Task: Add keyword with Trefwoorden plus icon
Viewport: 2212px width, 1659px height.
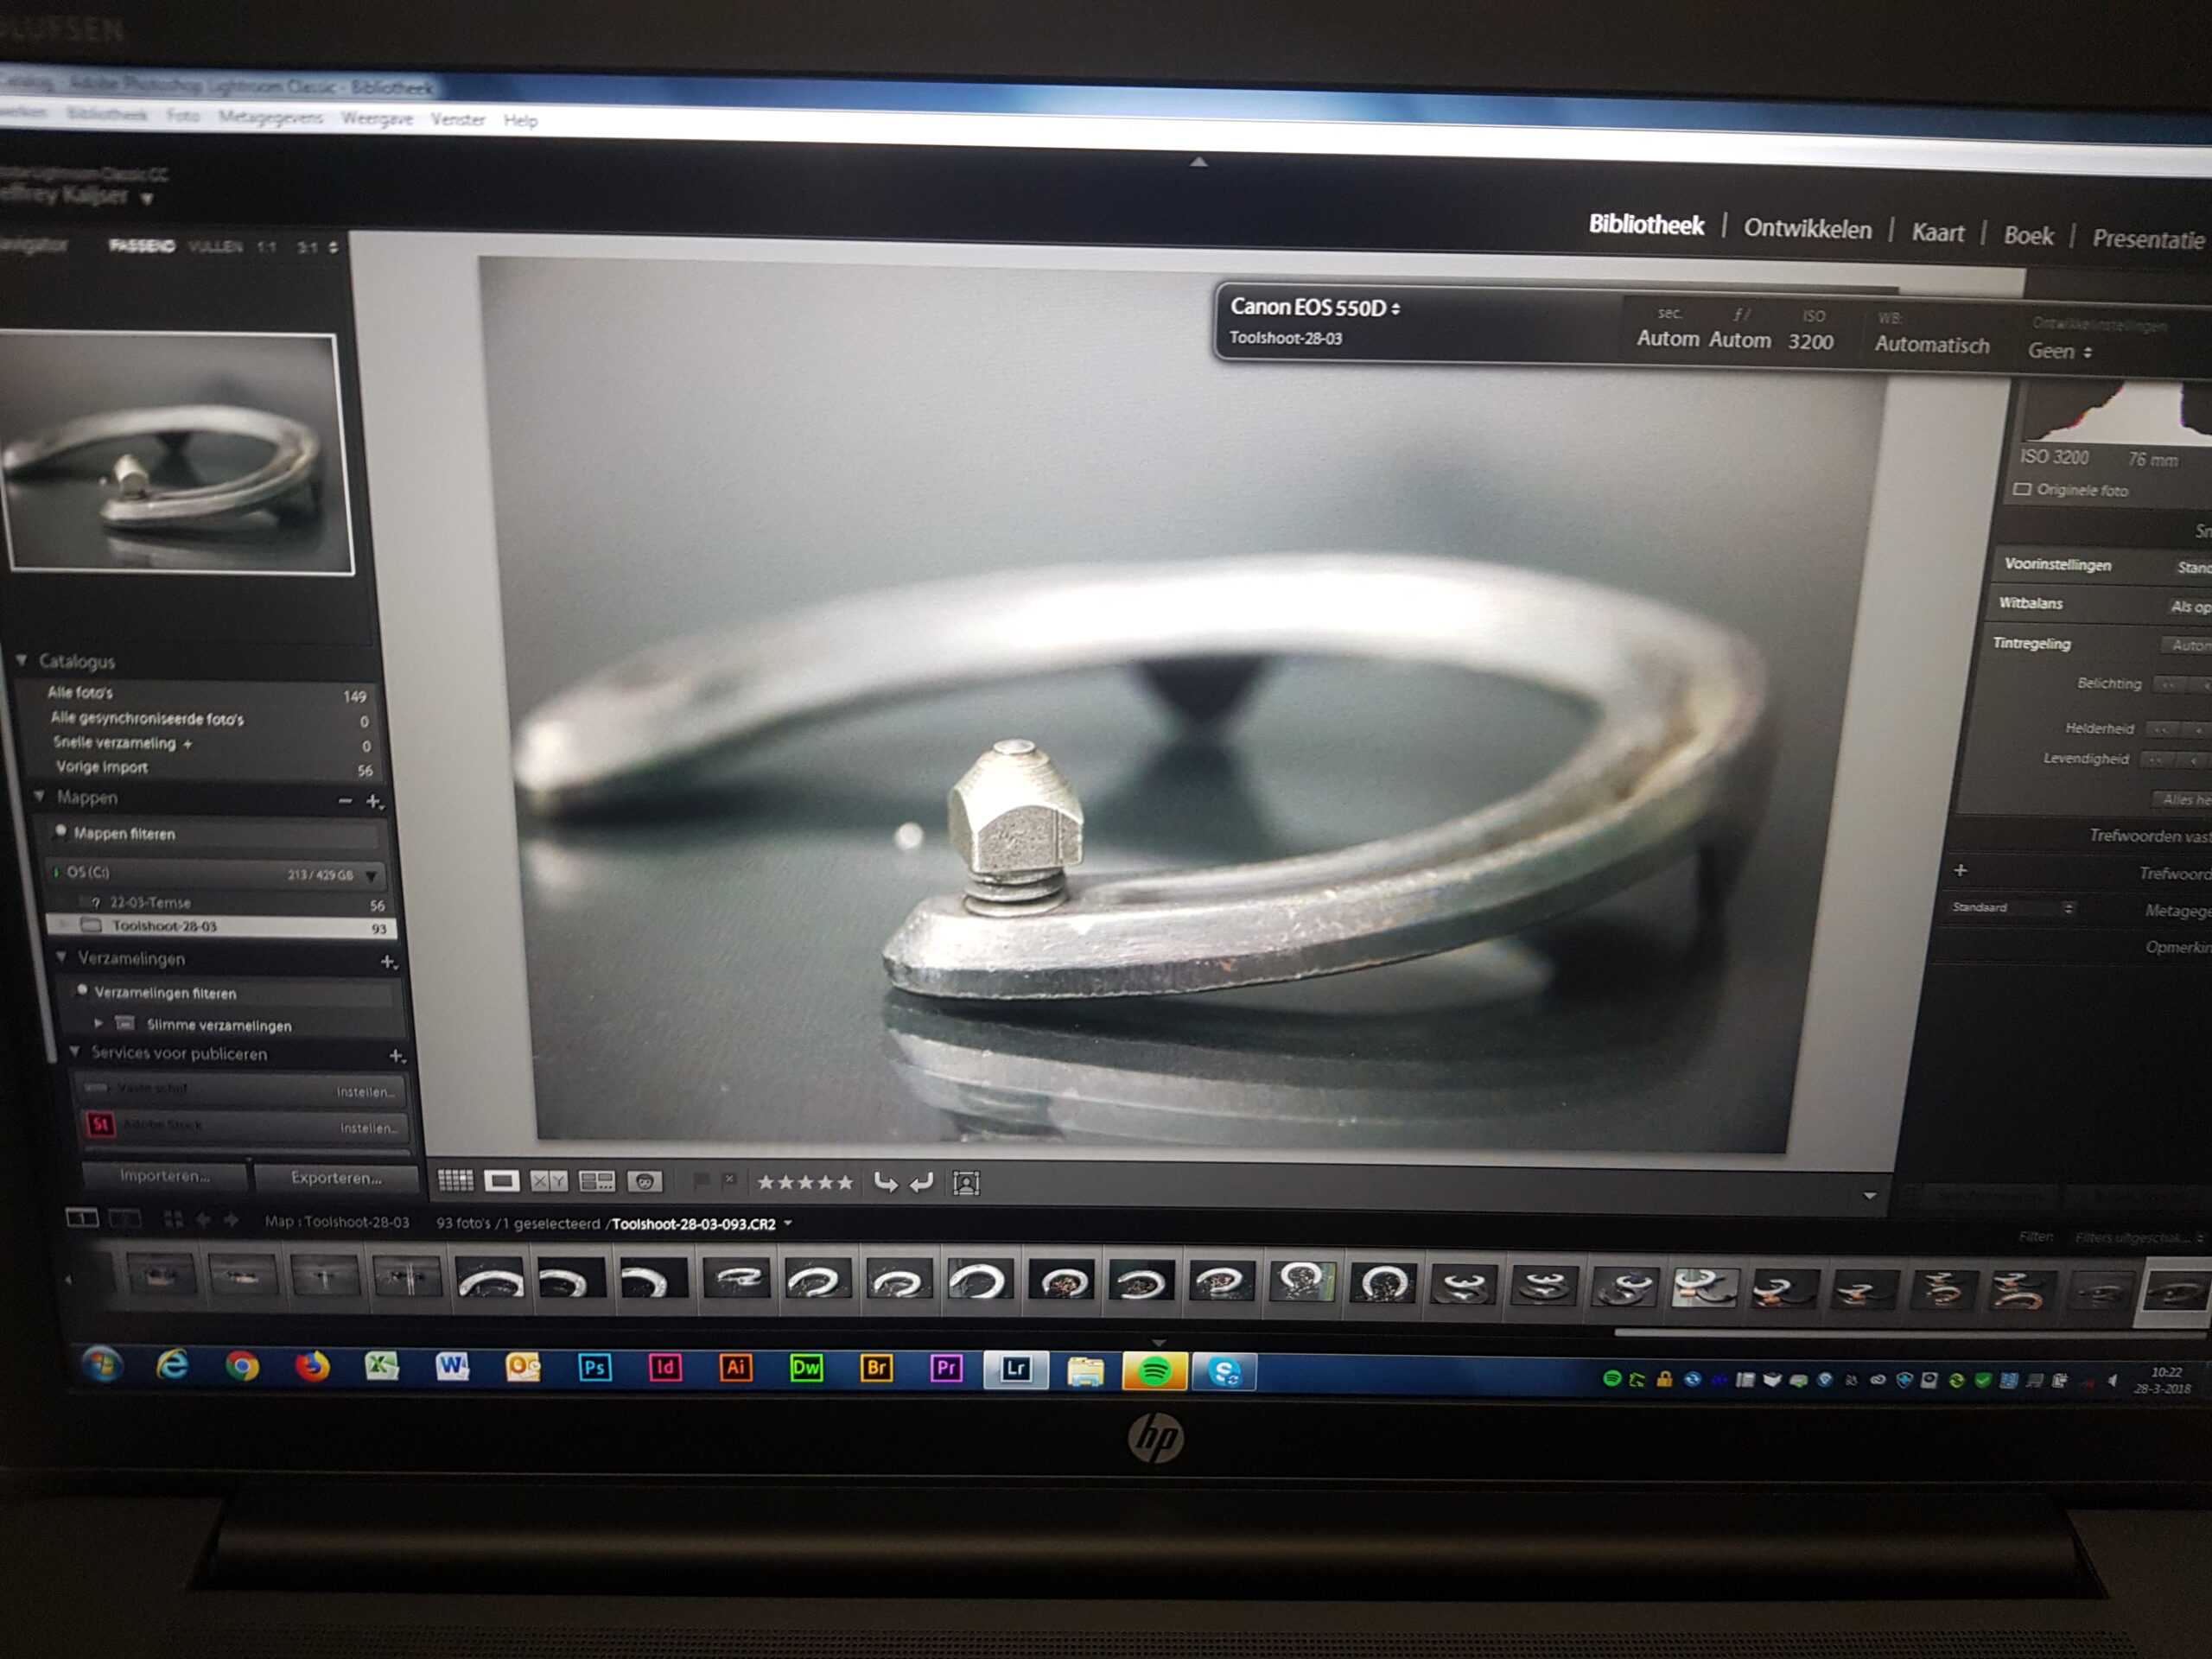Action: [1960, 870]
